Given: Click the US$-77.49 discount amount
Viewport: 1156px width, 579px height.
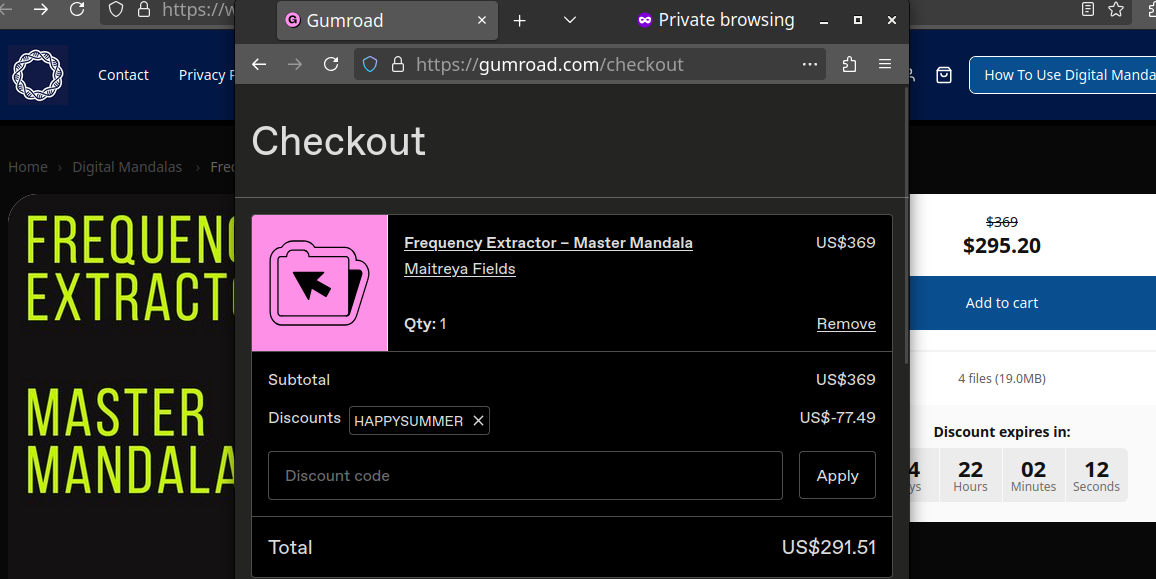Looking at the screenshot, I should [x=838, y=417].
